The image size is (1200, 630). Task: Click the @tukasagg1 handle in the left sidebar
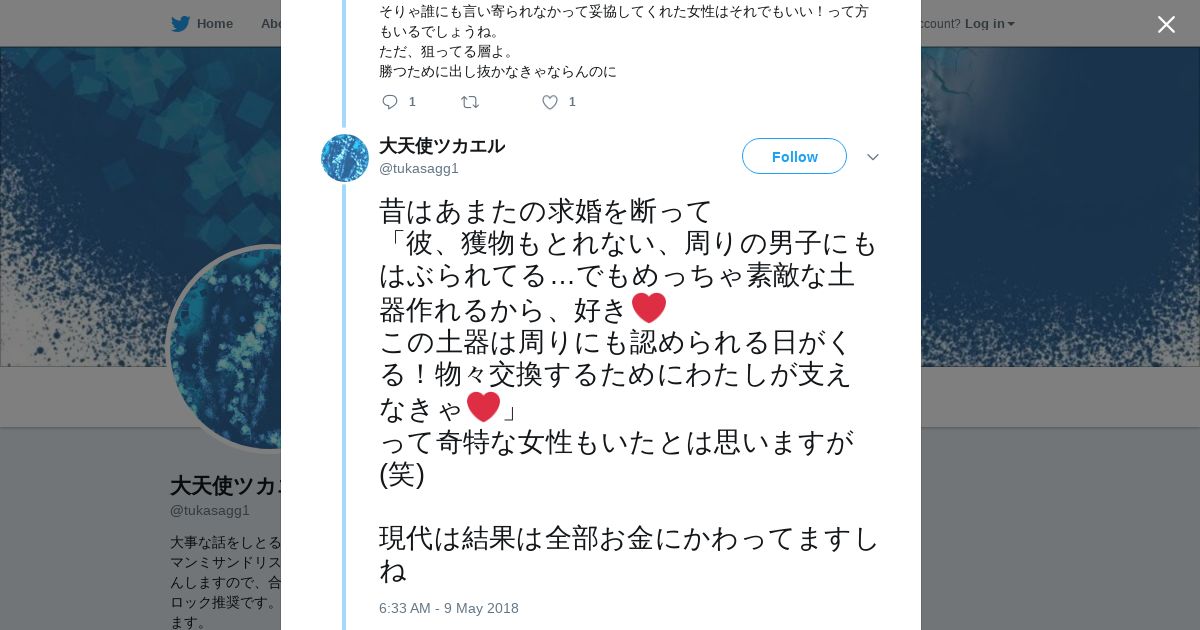[x=210, y=510]
